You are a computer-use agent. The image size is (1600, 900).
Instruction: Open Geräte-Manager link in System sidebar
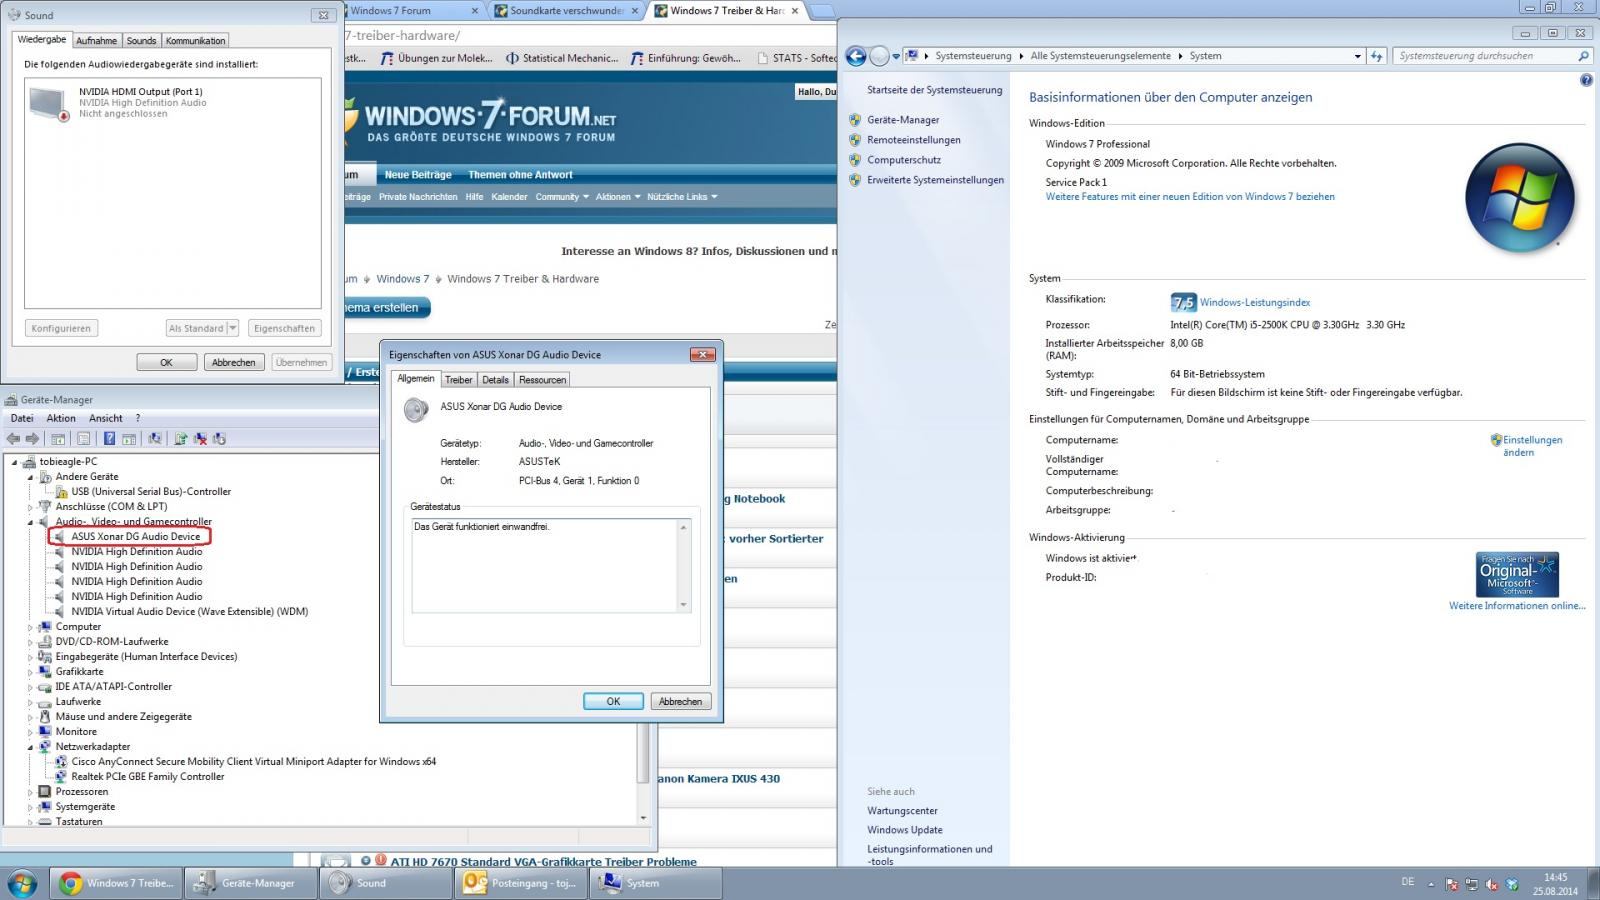point(903,120)
